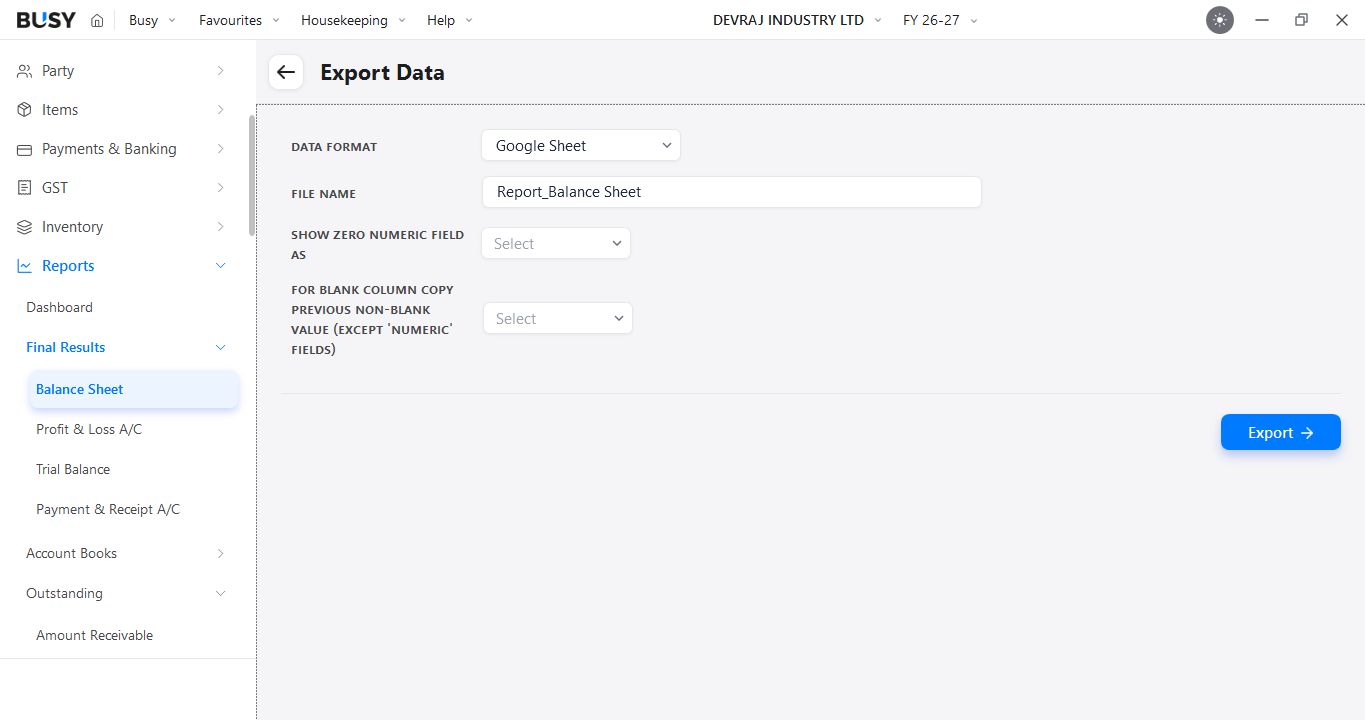The image size is (1365, 720).
Task: Select Balance Sheet in the sidebar
Action: [134, 390]
